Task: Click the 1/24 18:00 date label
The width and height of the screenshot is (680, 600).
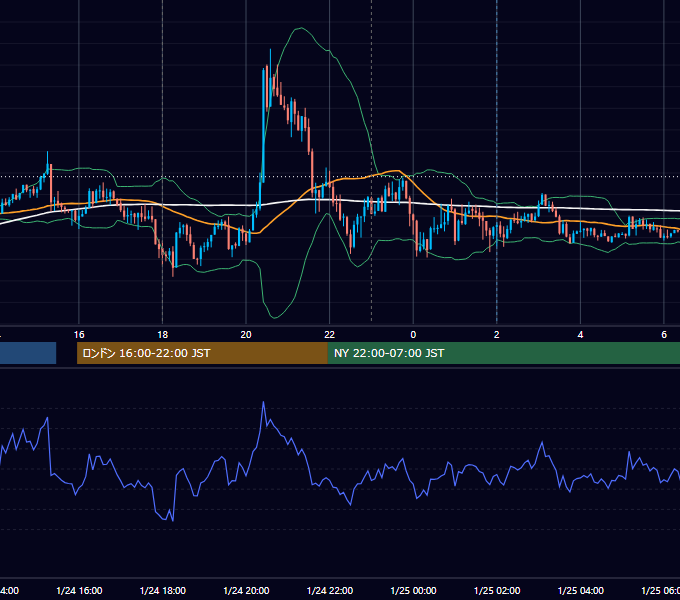Action: pyautogui.click(x=163, y=591)
